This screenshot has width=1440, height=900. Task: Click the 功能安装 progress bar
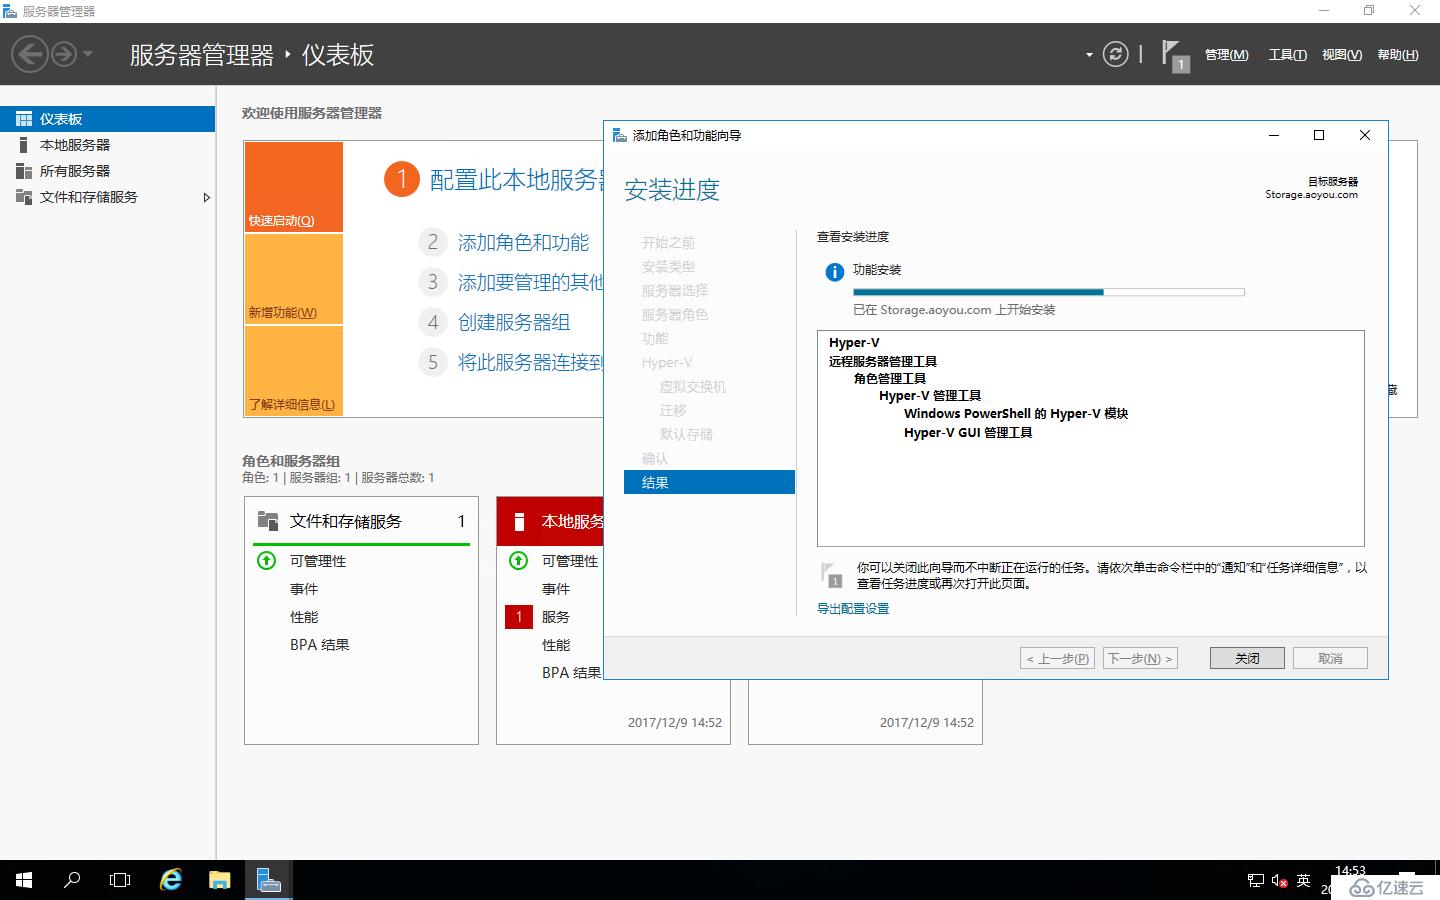1049,292
